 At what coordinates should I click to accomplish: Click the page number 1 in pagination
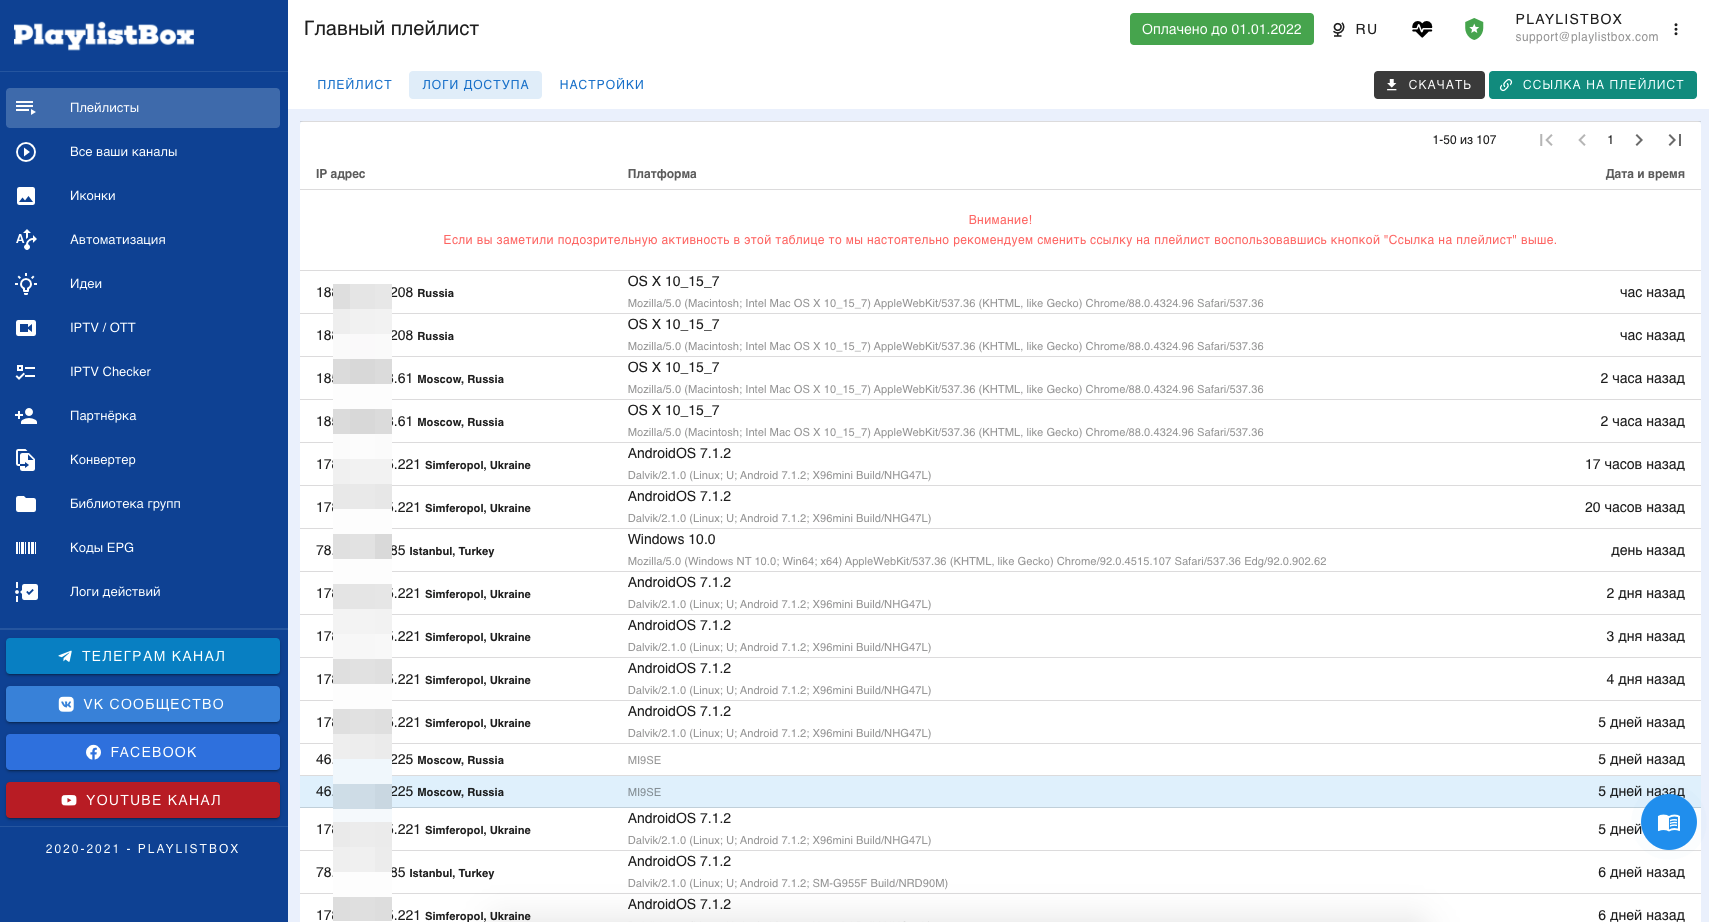pyautogui.click(x=1610, y=140)
